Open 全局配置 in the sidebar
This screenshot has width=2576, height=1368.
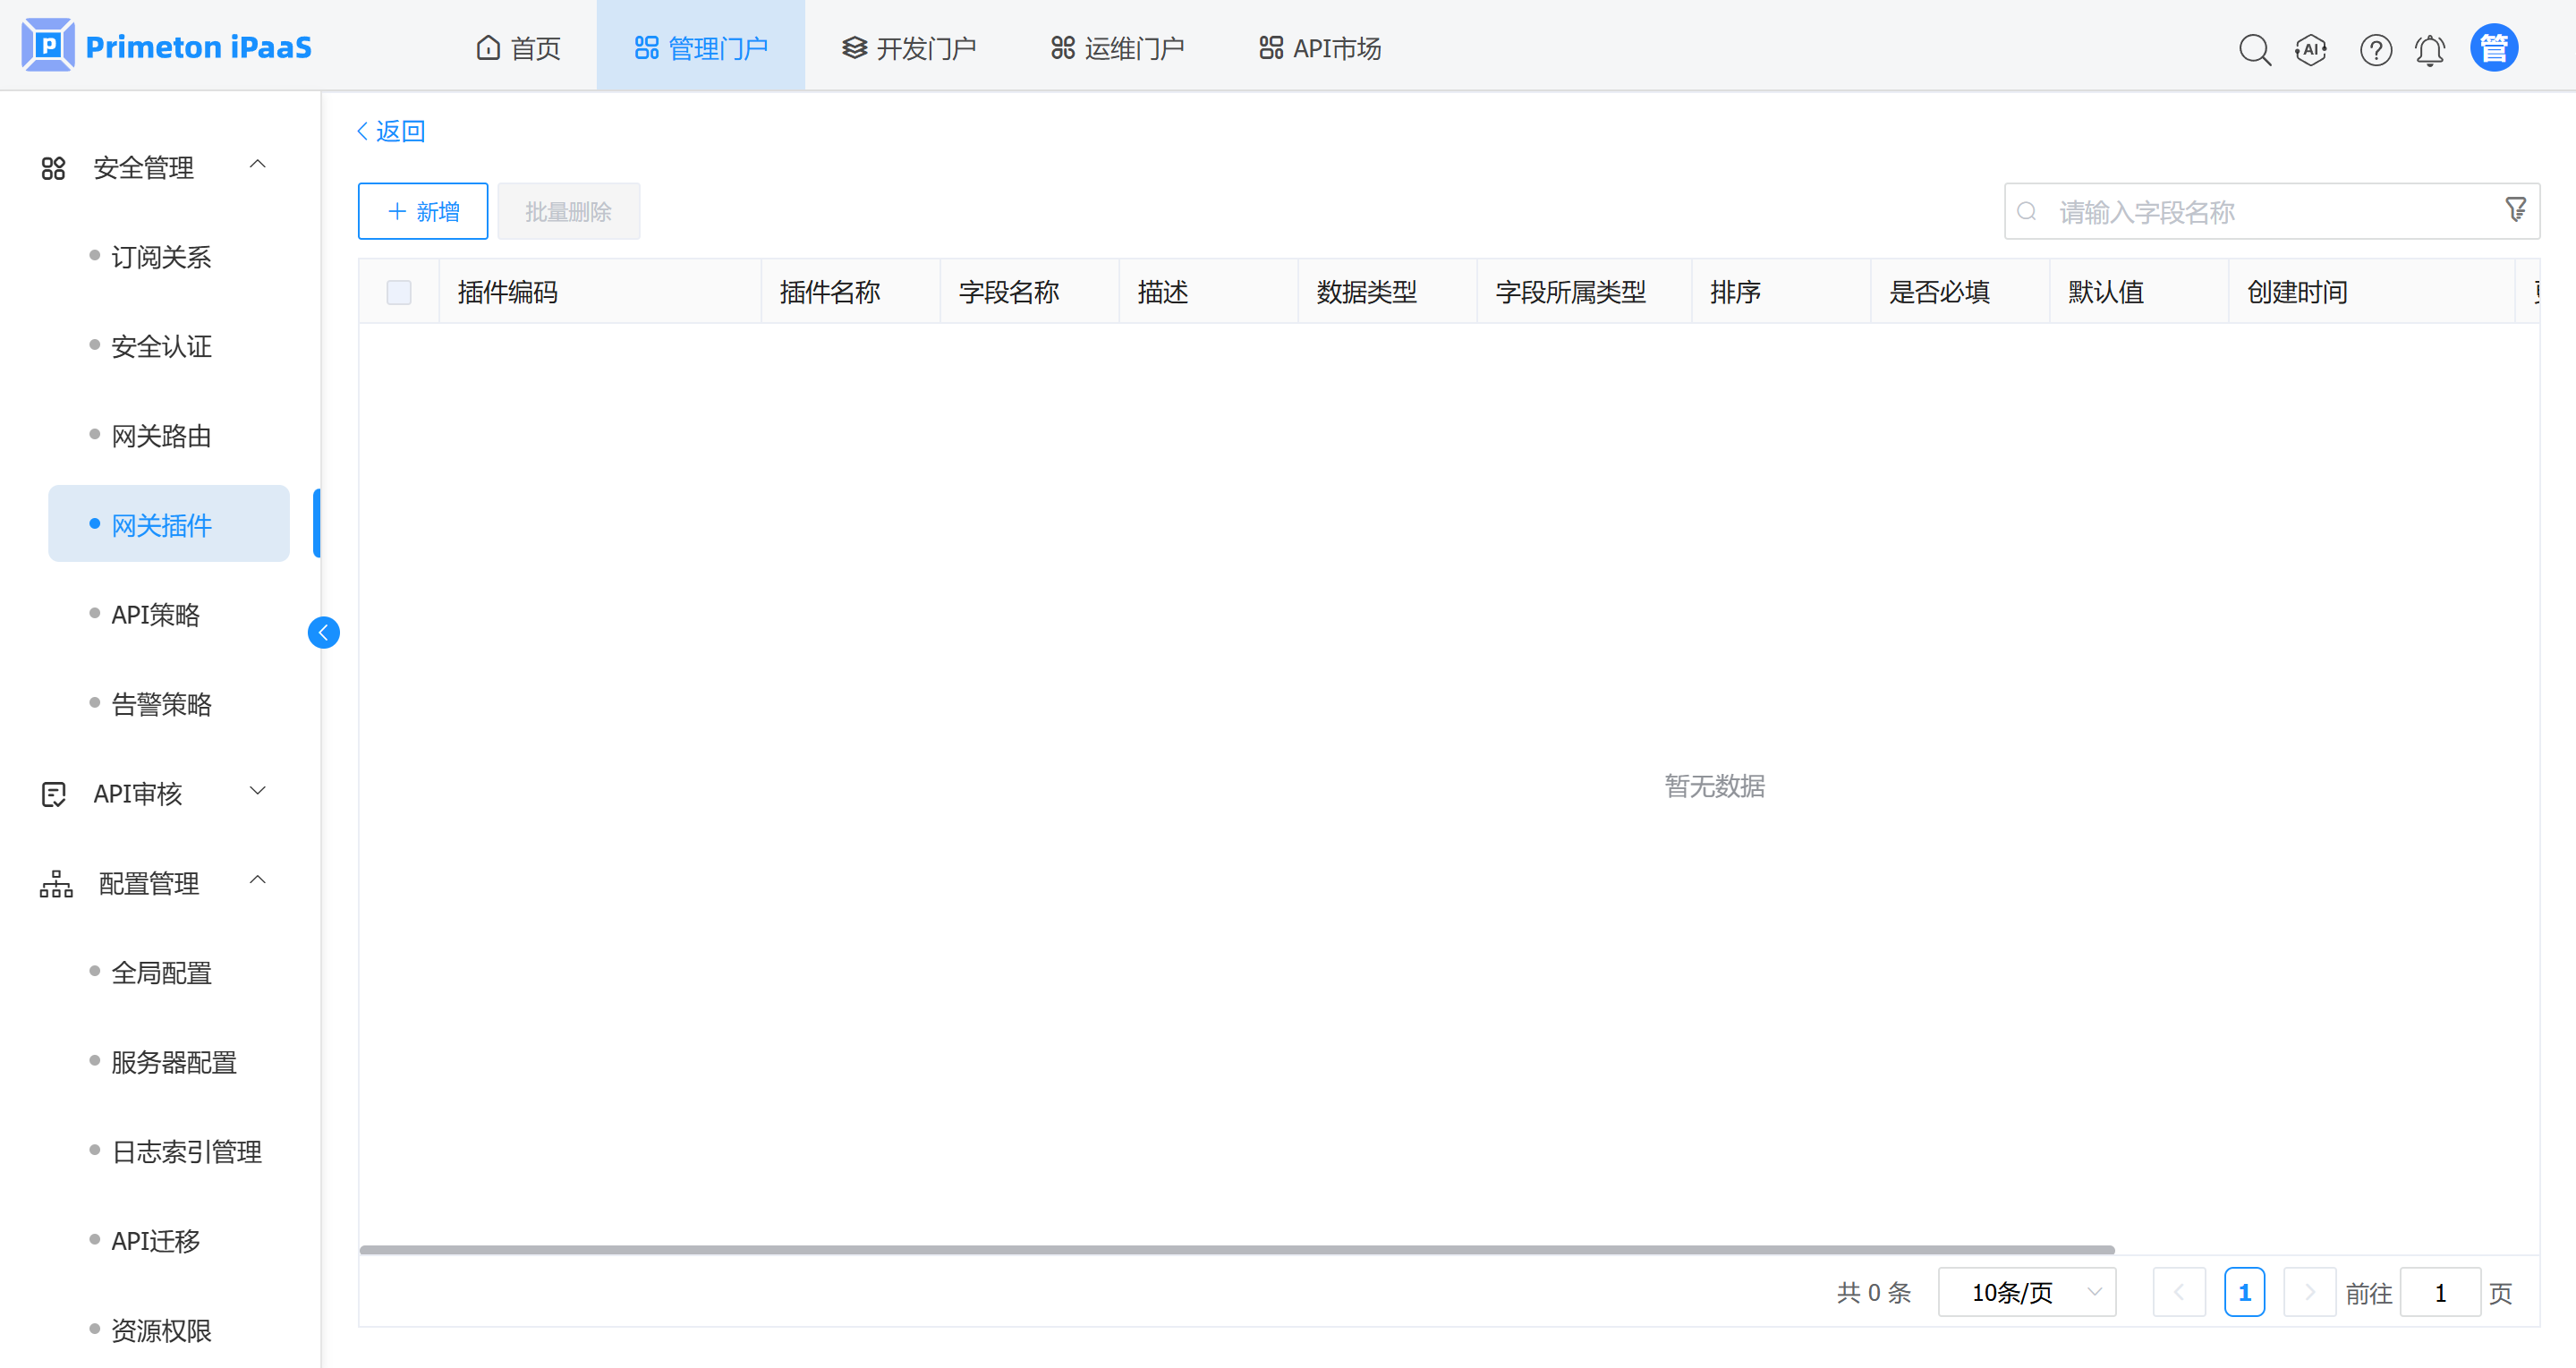161,972
